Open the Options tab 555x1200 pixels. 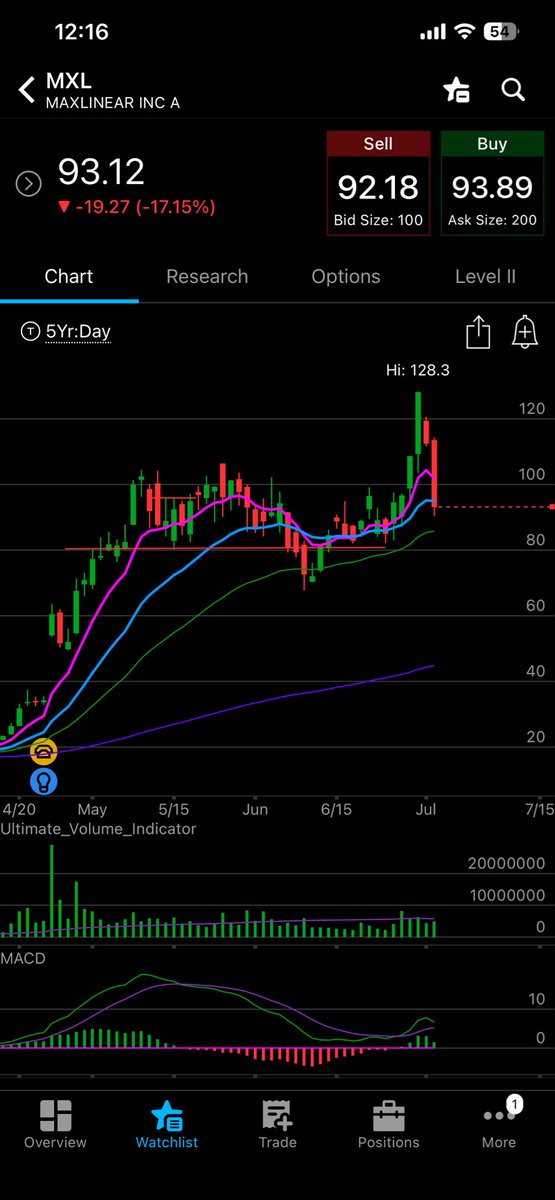coord(346,276)
